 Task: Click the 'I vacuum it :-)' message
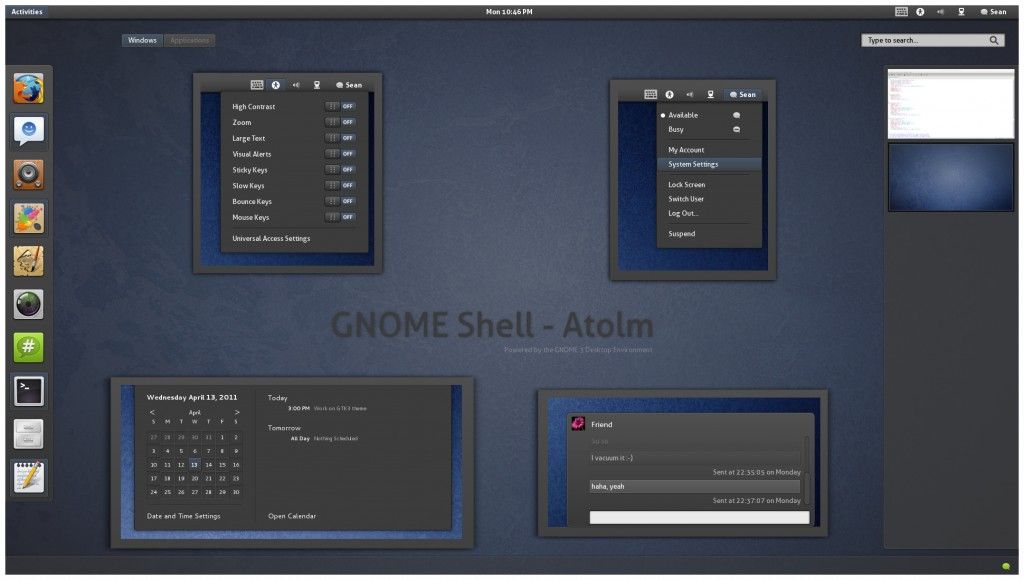tap(695, 458)
